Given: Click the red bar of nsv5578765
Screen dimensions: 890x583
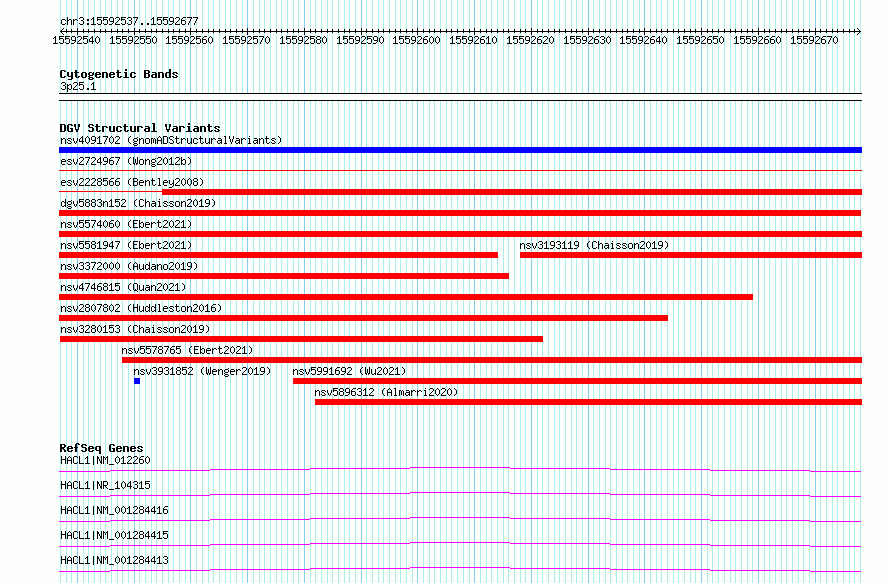Looking at the screenshot, I should pyautogui.click(x=492, y=360).
